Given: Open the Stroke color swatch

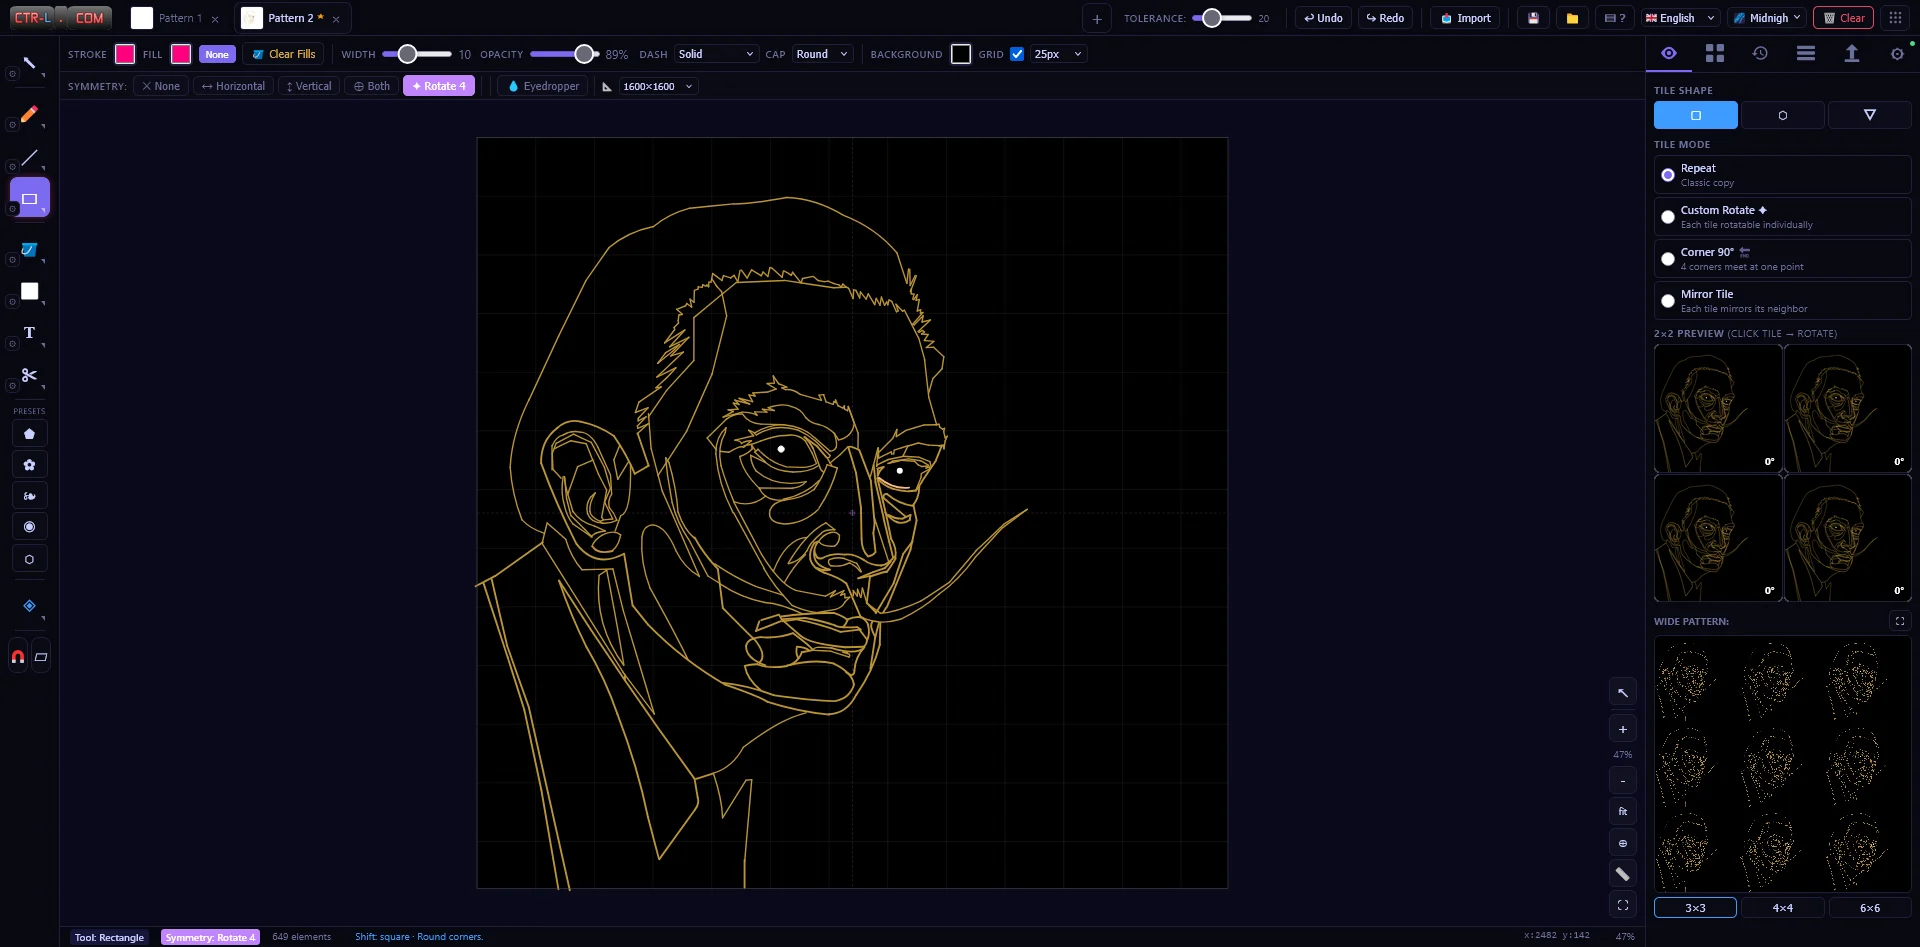Looking at the screenshot, I should click(x=125, y=54).
